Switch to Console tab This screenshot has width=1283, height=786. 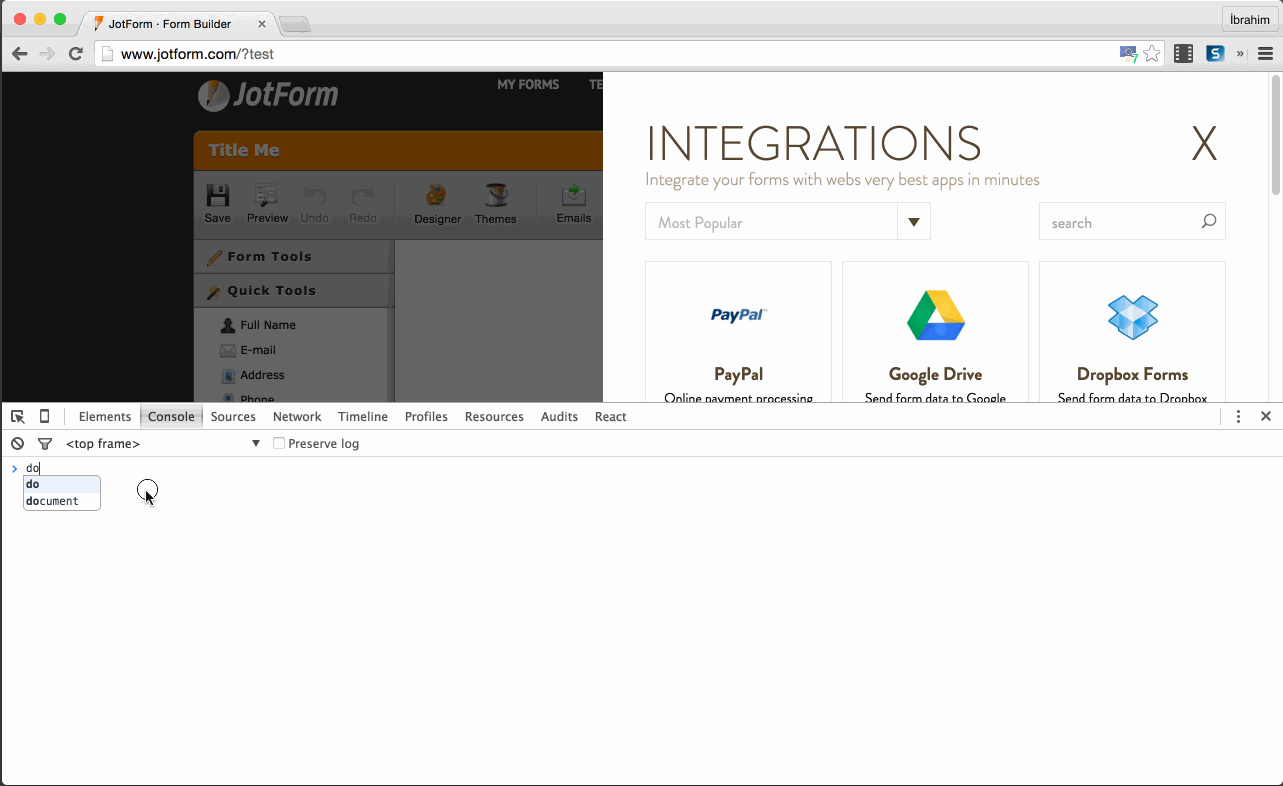(x=171, y=416)
